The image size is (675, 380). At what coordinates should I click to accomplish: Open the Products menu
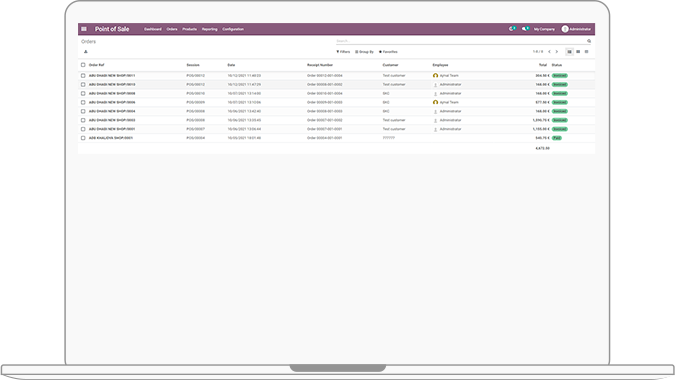pos(189,29)
